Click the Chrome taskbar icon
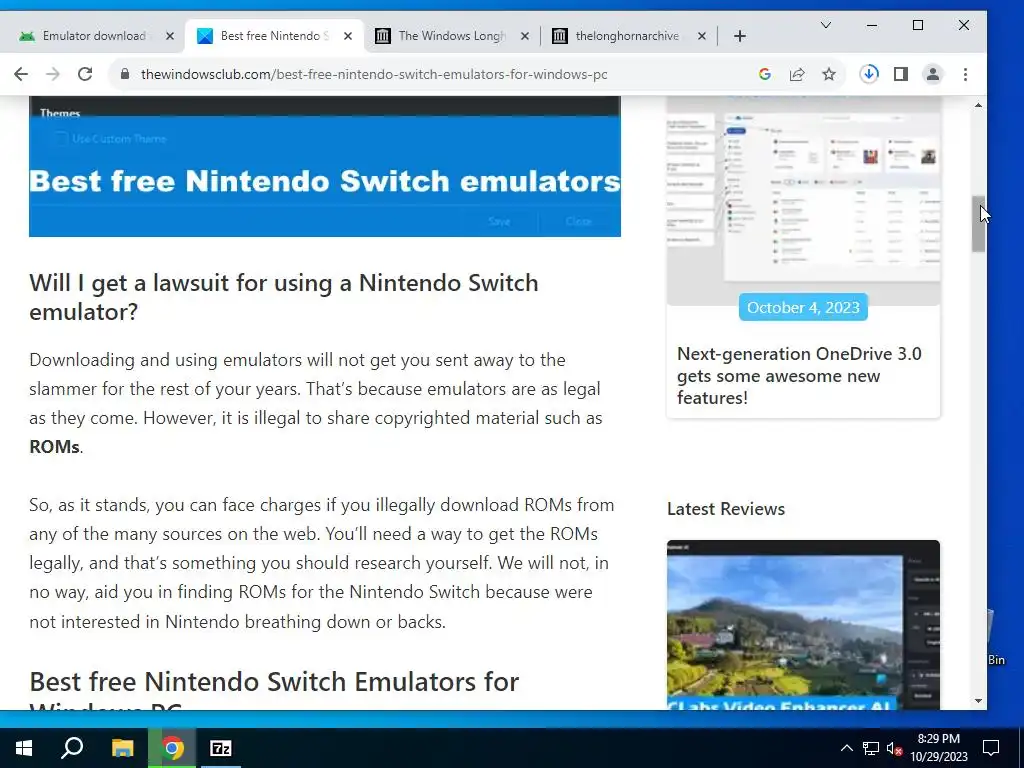 pos(172,748)
